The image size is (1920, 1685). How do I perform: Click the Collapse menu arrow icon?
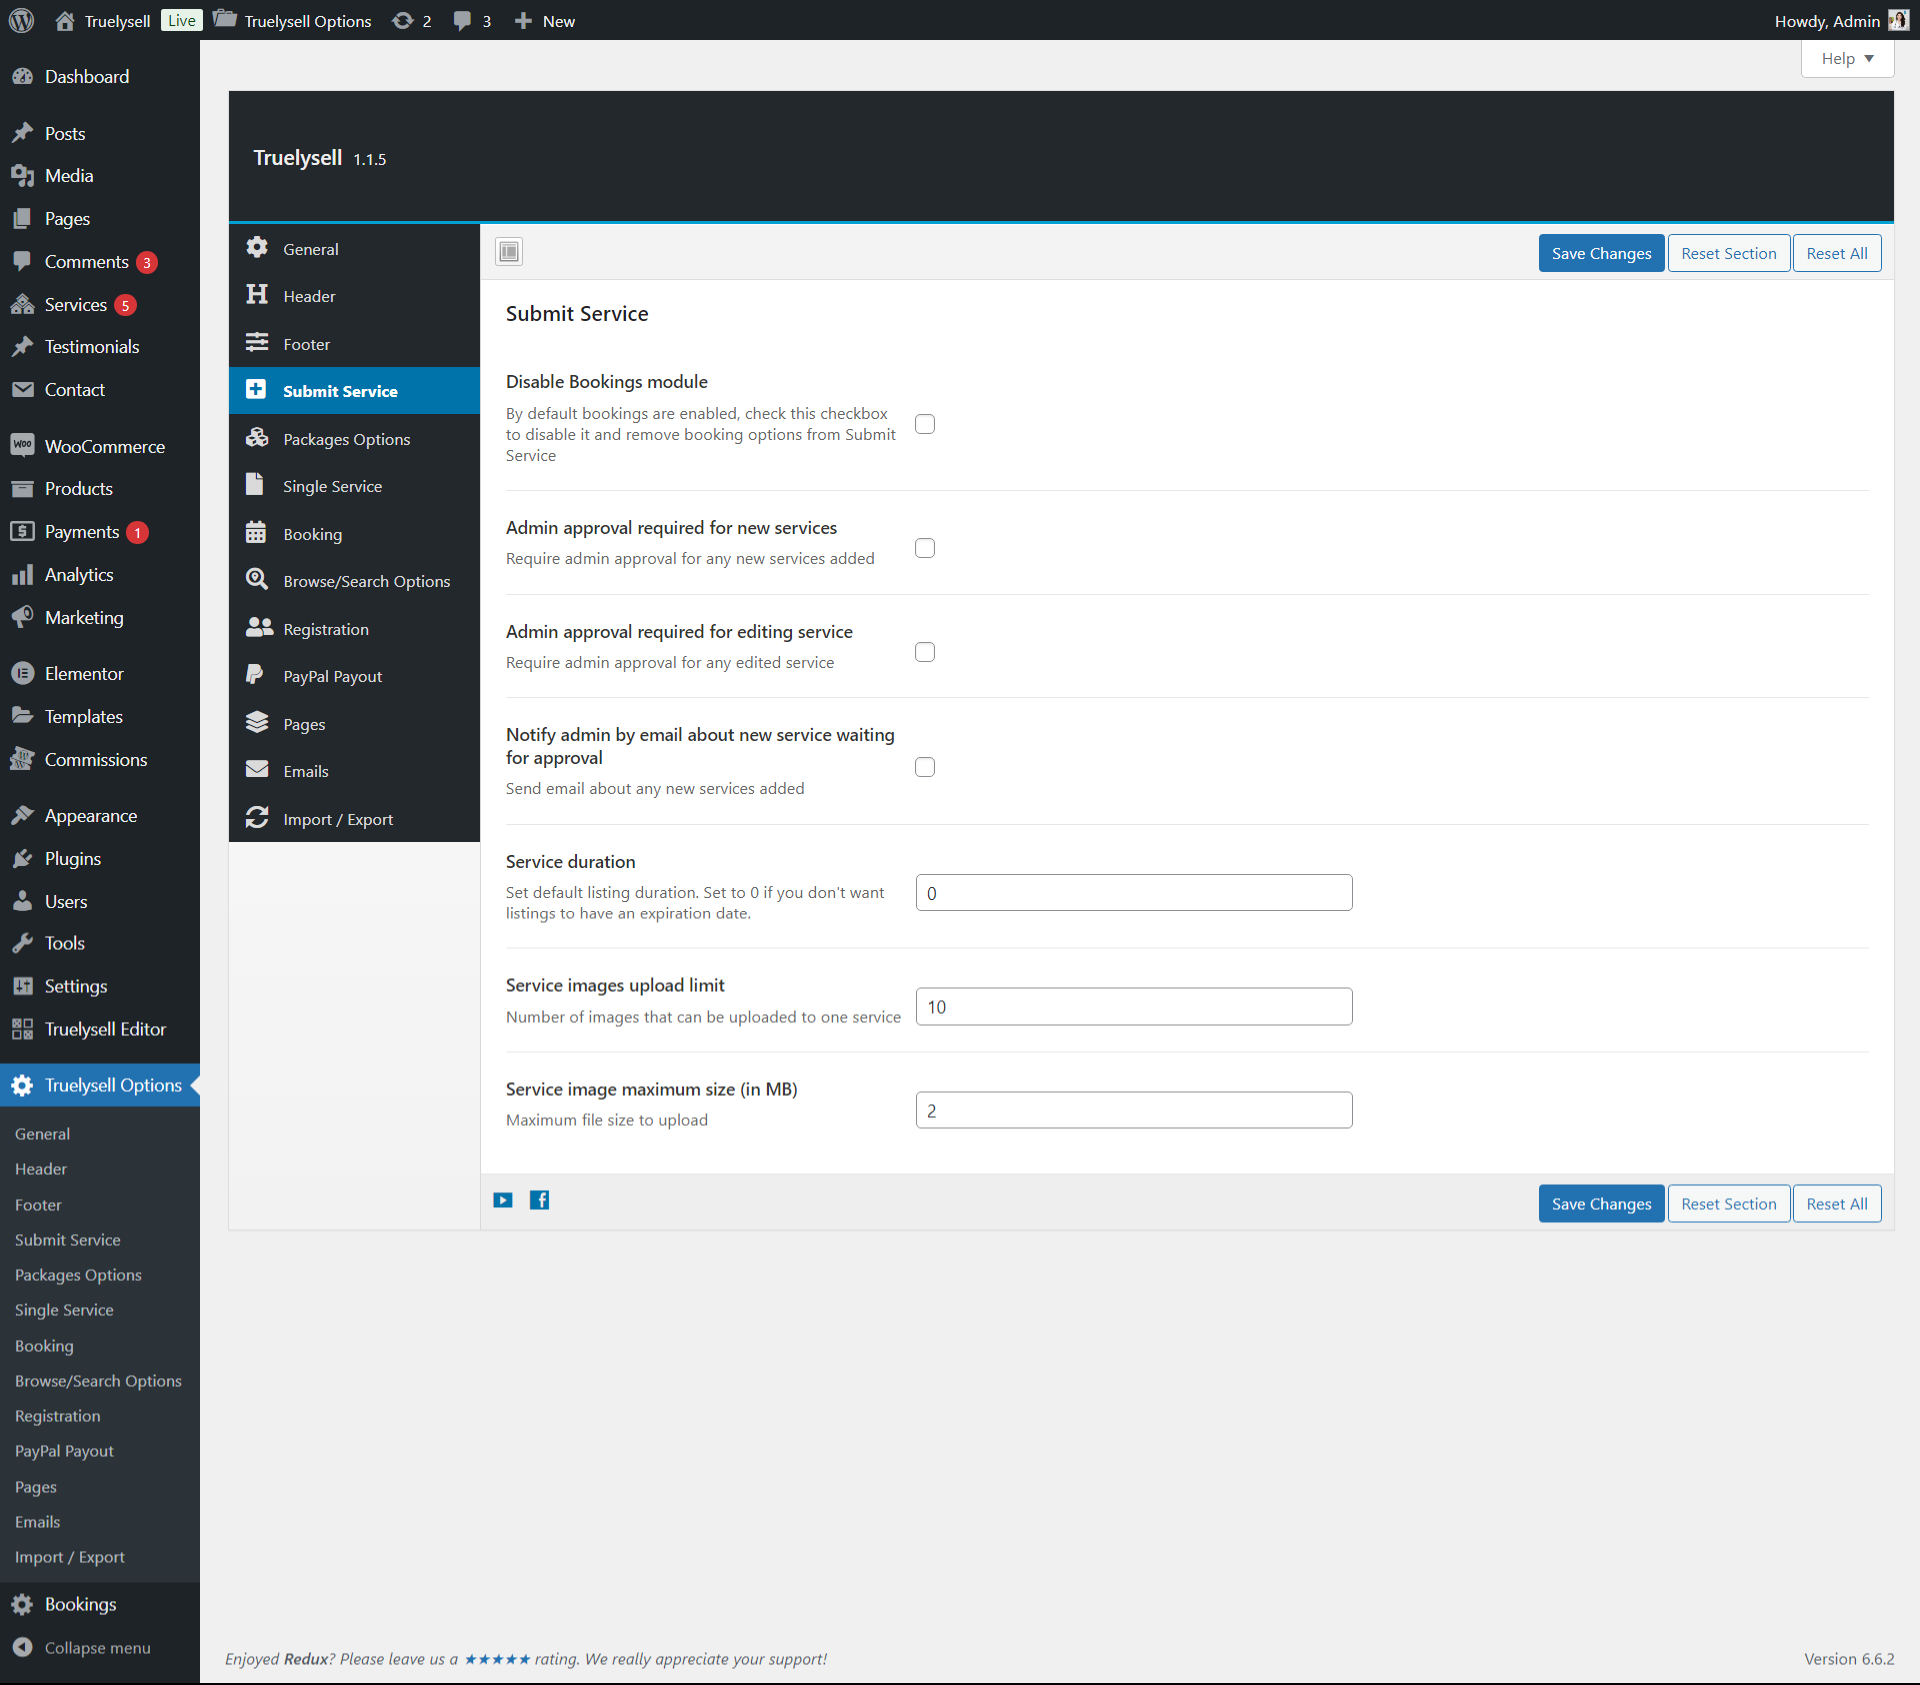tap(22, 1647)
